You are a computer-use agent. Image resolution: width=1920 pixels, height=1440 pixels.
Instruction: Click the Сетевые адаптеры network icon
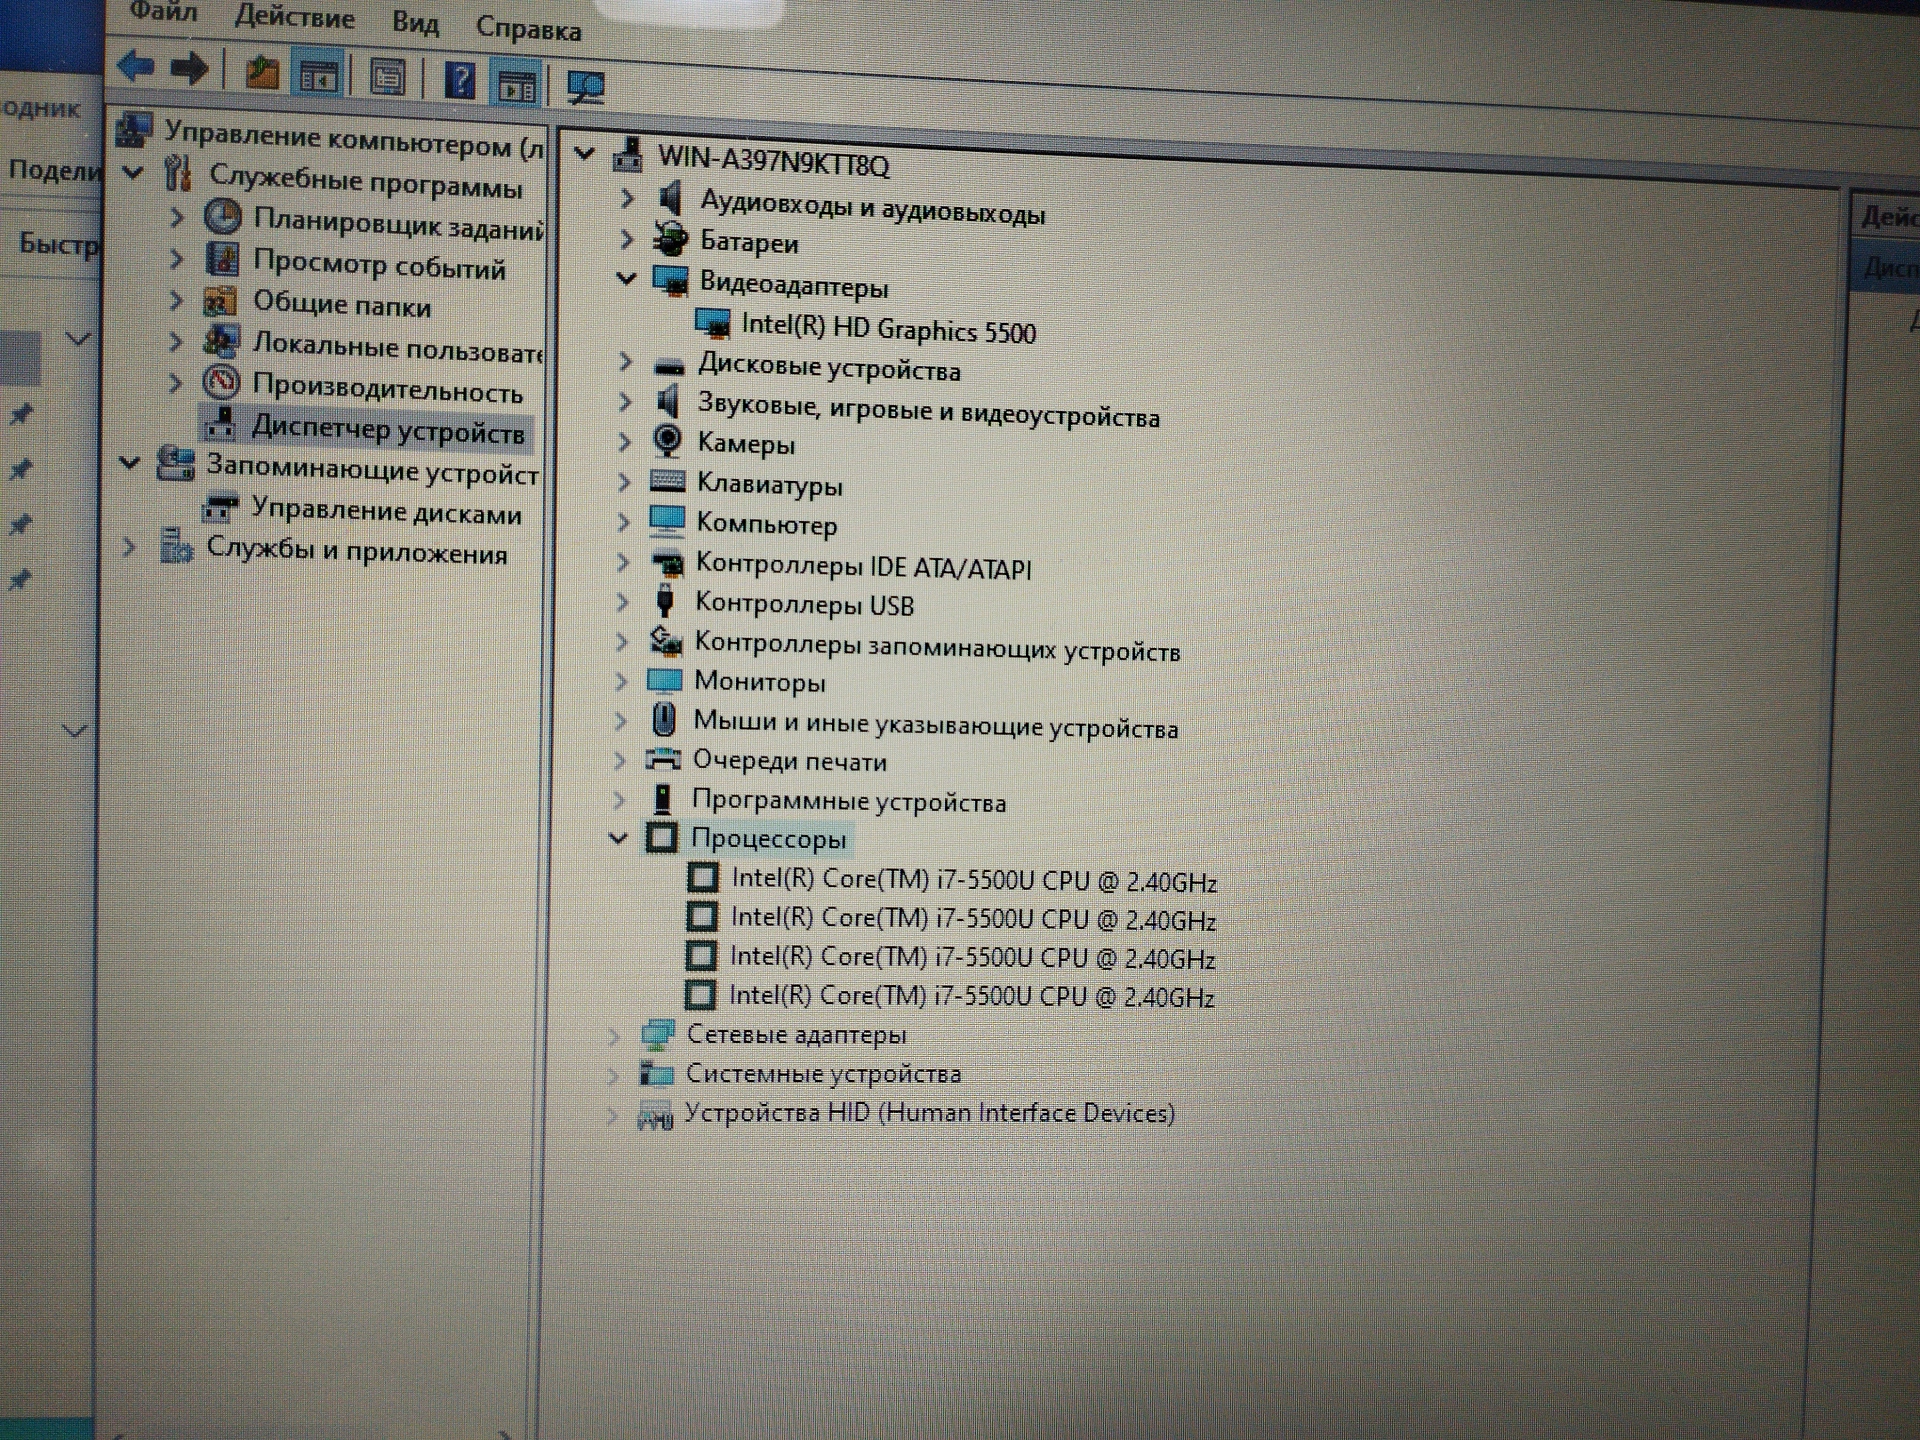(x=657, y=1035)
